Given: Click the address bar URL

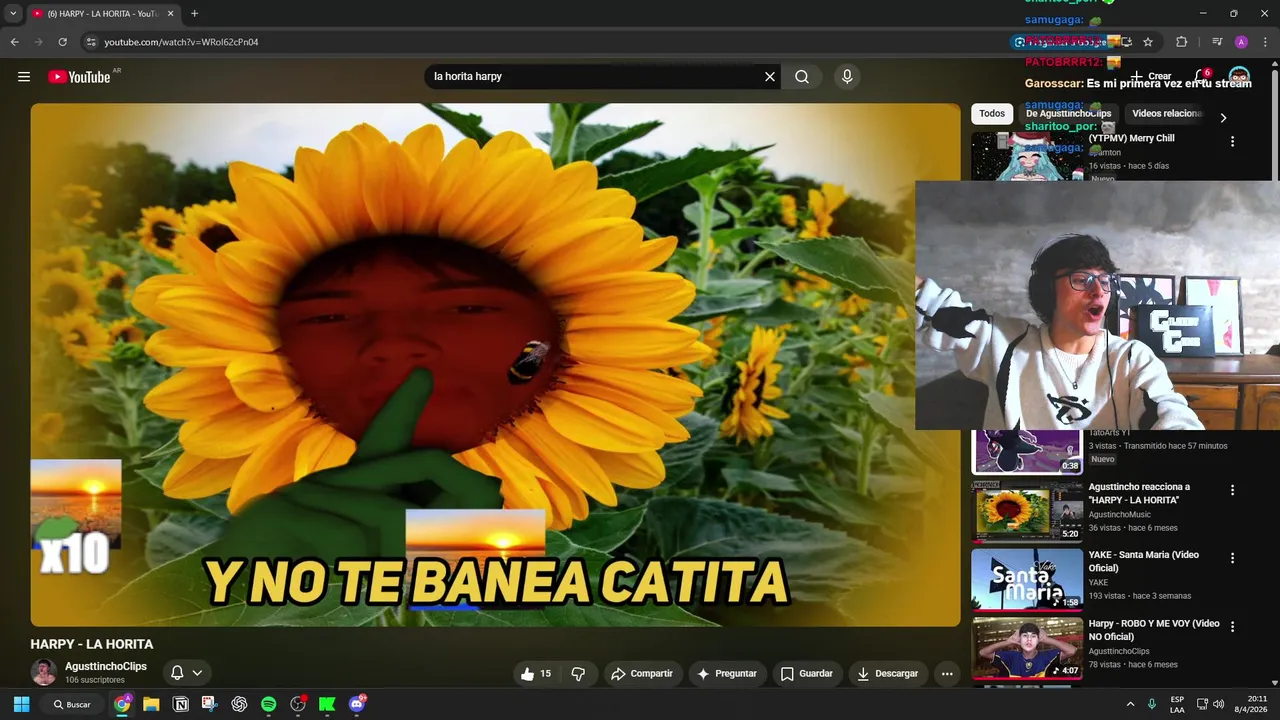Looking at the screenshot, I should tap(182, 42).
